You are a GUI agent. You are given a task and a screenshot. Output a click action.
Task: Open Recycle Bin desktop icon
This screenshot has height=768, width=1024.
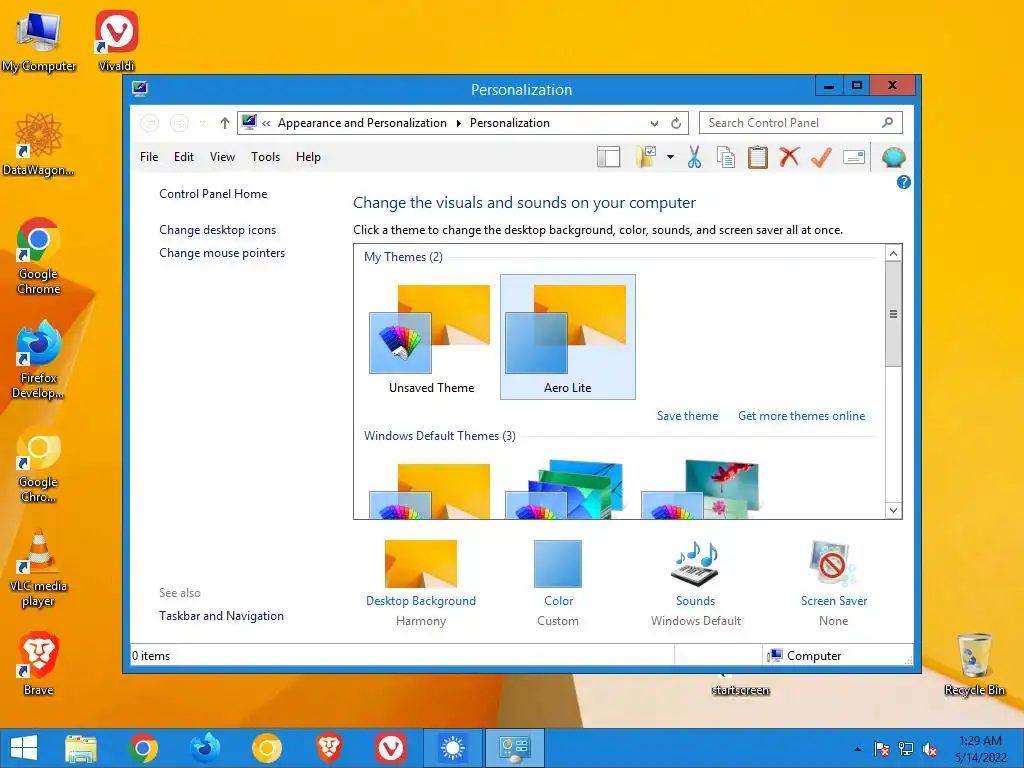click(x=974, y=664)
